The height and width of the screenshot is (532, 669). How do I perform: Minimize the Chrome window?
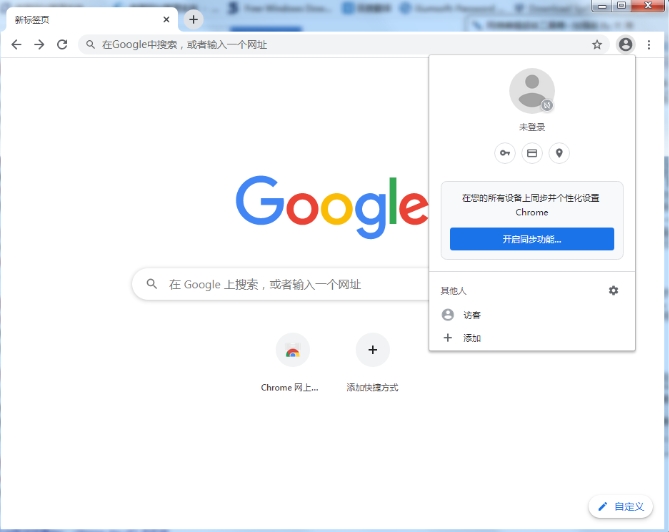point(602,6)
